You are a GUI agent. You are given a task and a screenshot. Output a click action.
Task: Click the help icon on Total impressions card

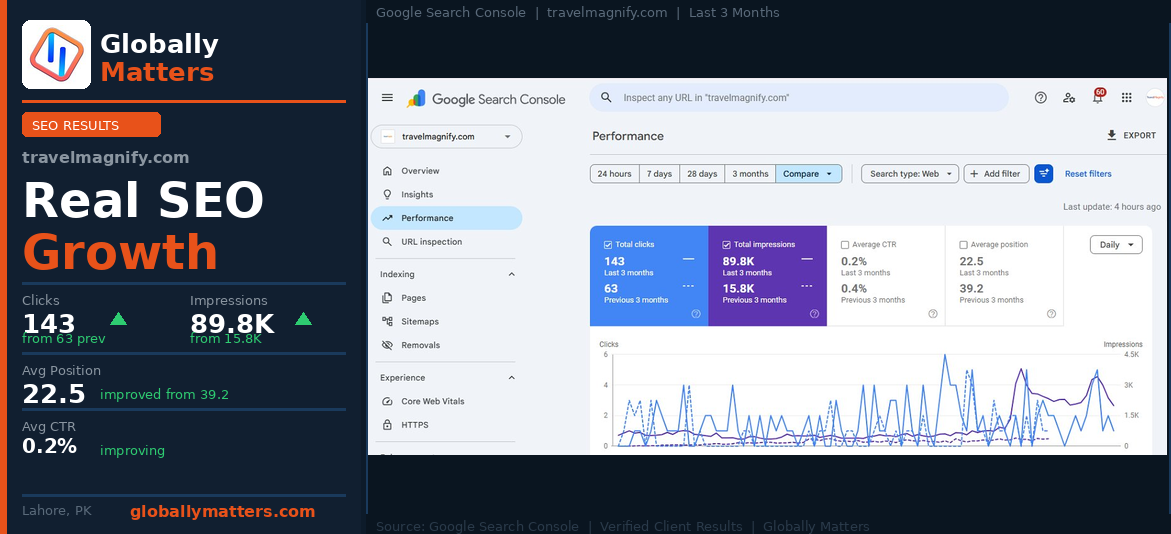point(814,314)
